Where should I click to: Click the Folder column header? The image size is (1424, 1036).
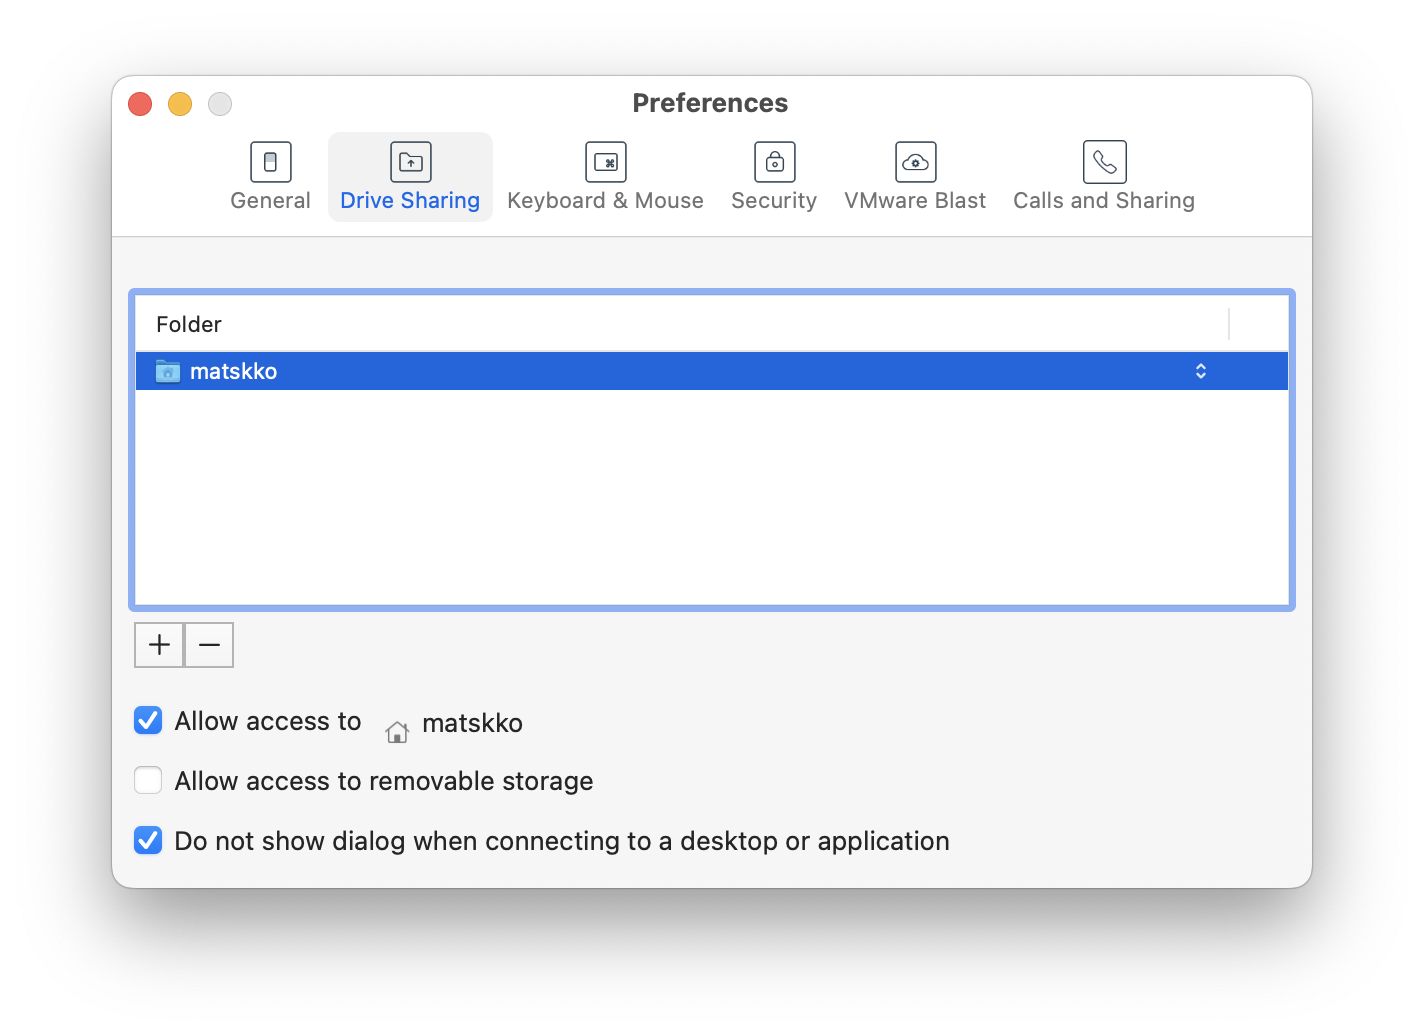189,324
